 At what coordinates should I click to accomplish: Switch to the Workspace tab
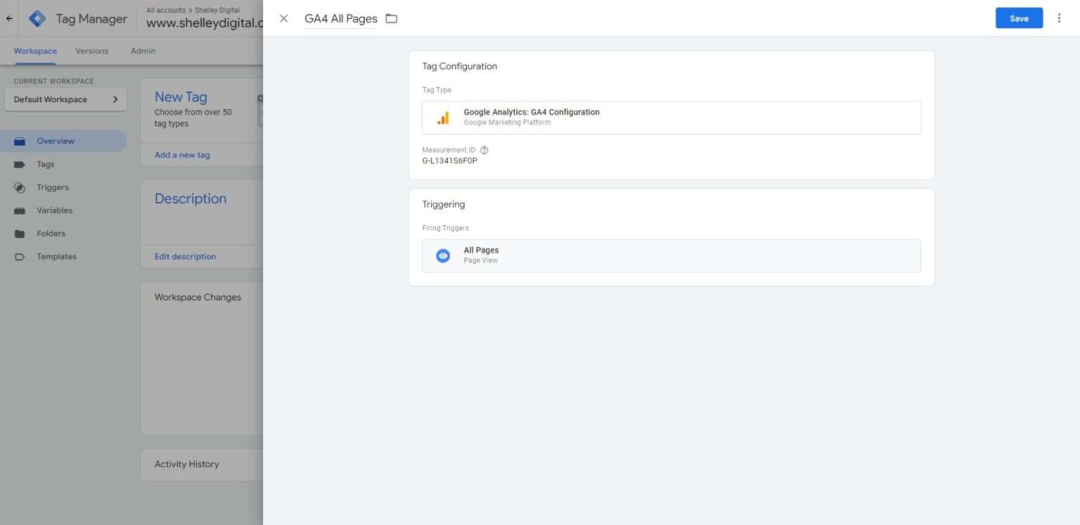[35, 51]
